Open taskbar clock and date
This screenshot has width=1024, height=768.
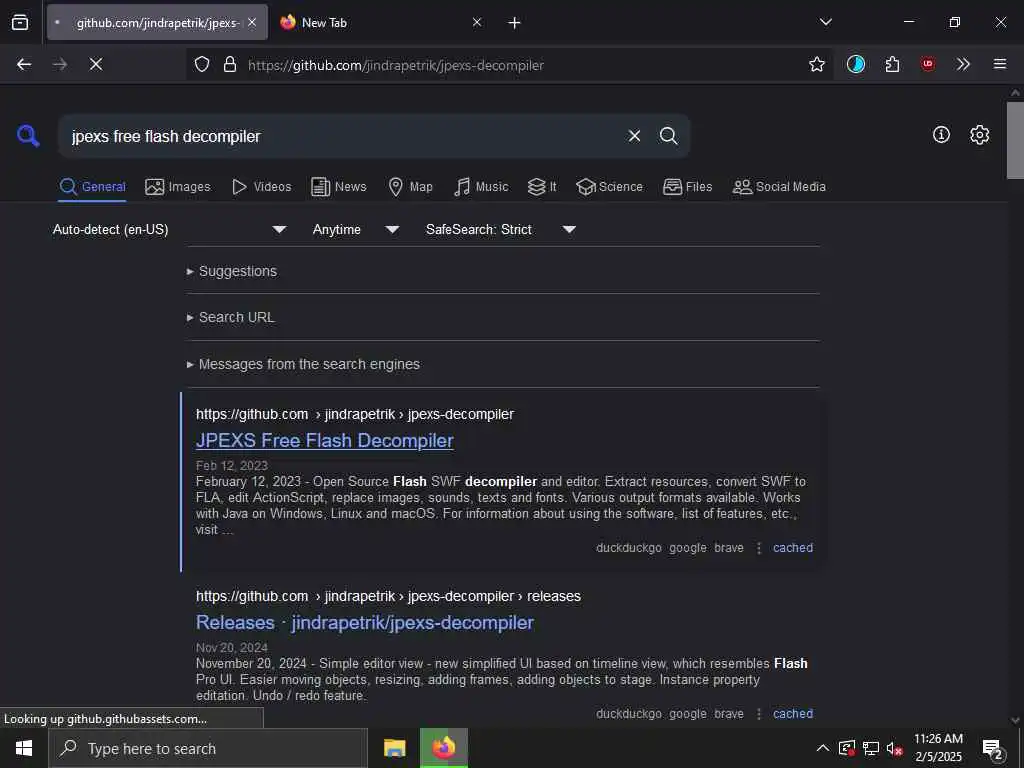938,748
